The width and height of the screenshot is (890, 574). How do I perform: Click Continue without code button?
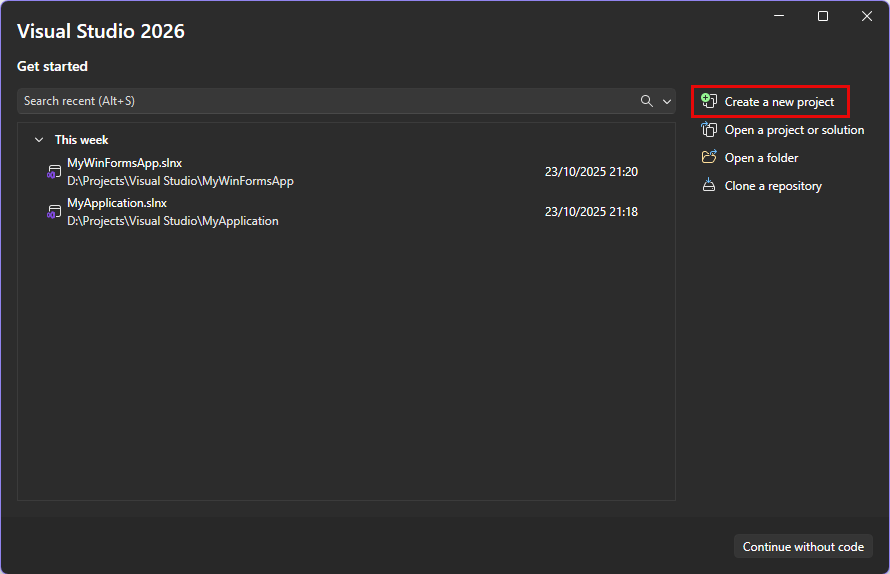click(803, 546)
